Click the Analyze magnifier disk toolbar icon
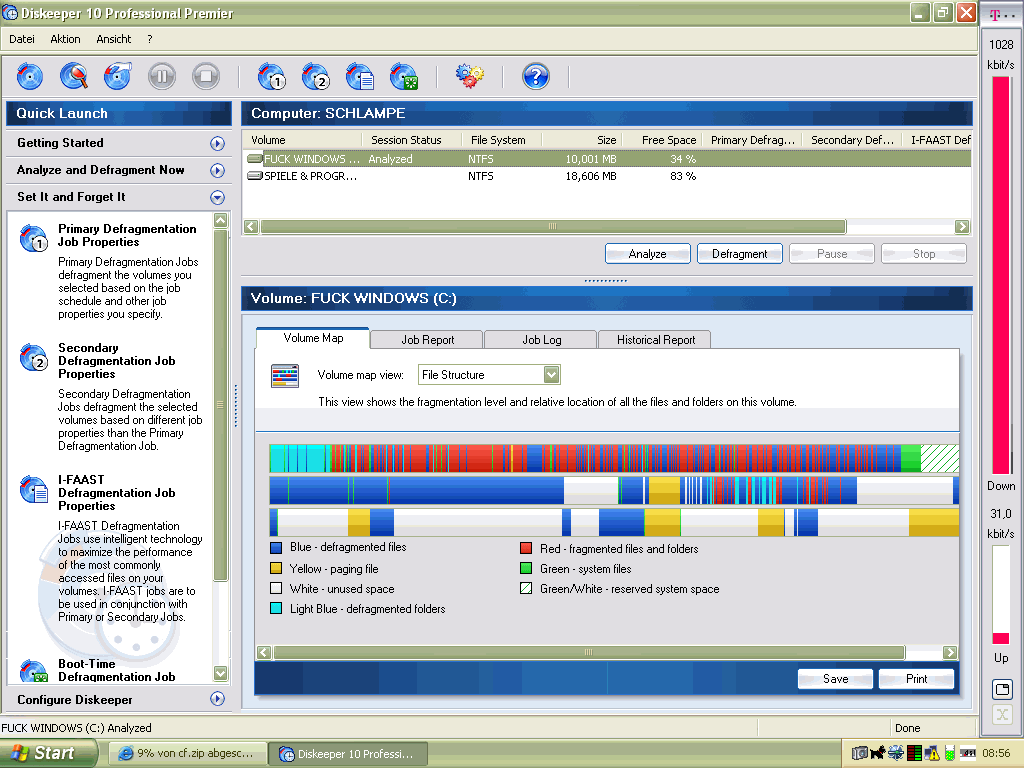 click(x=74, y=76)
